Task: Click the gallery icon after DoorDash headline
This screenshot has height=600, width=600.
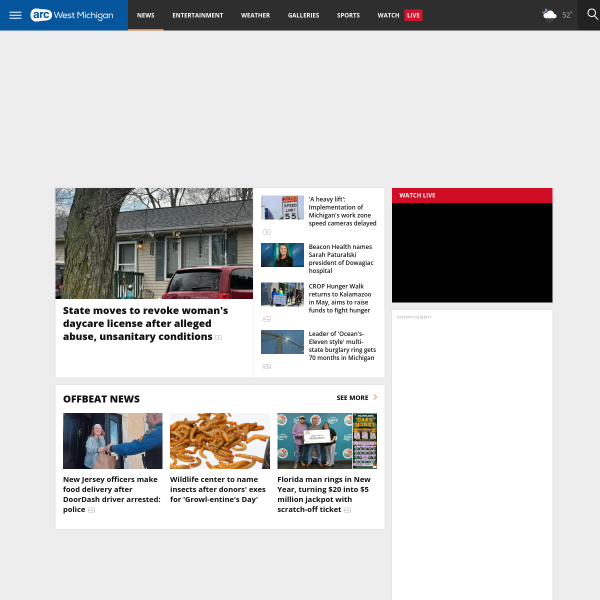Action: click(x=91, y=510)
